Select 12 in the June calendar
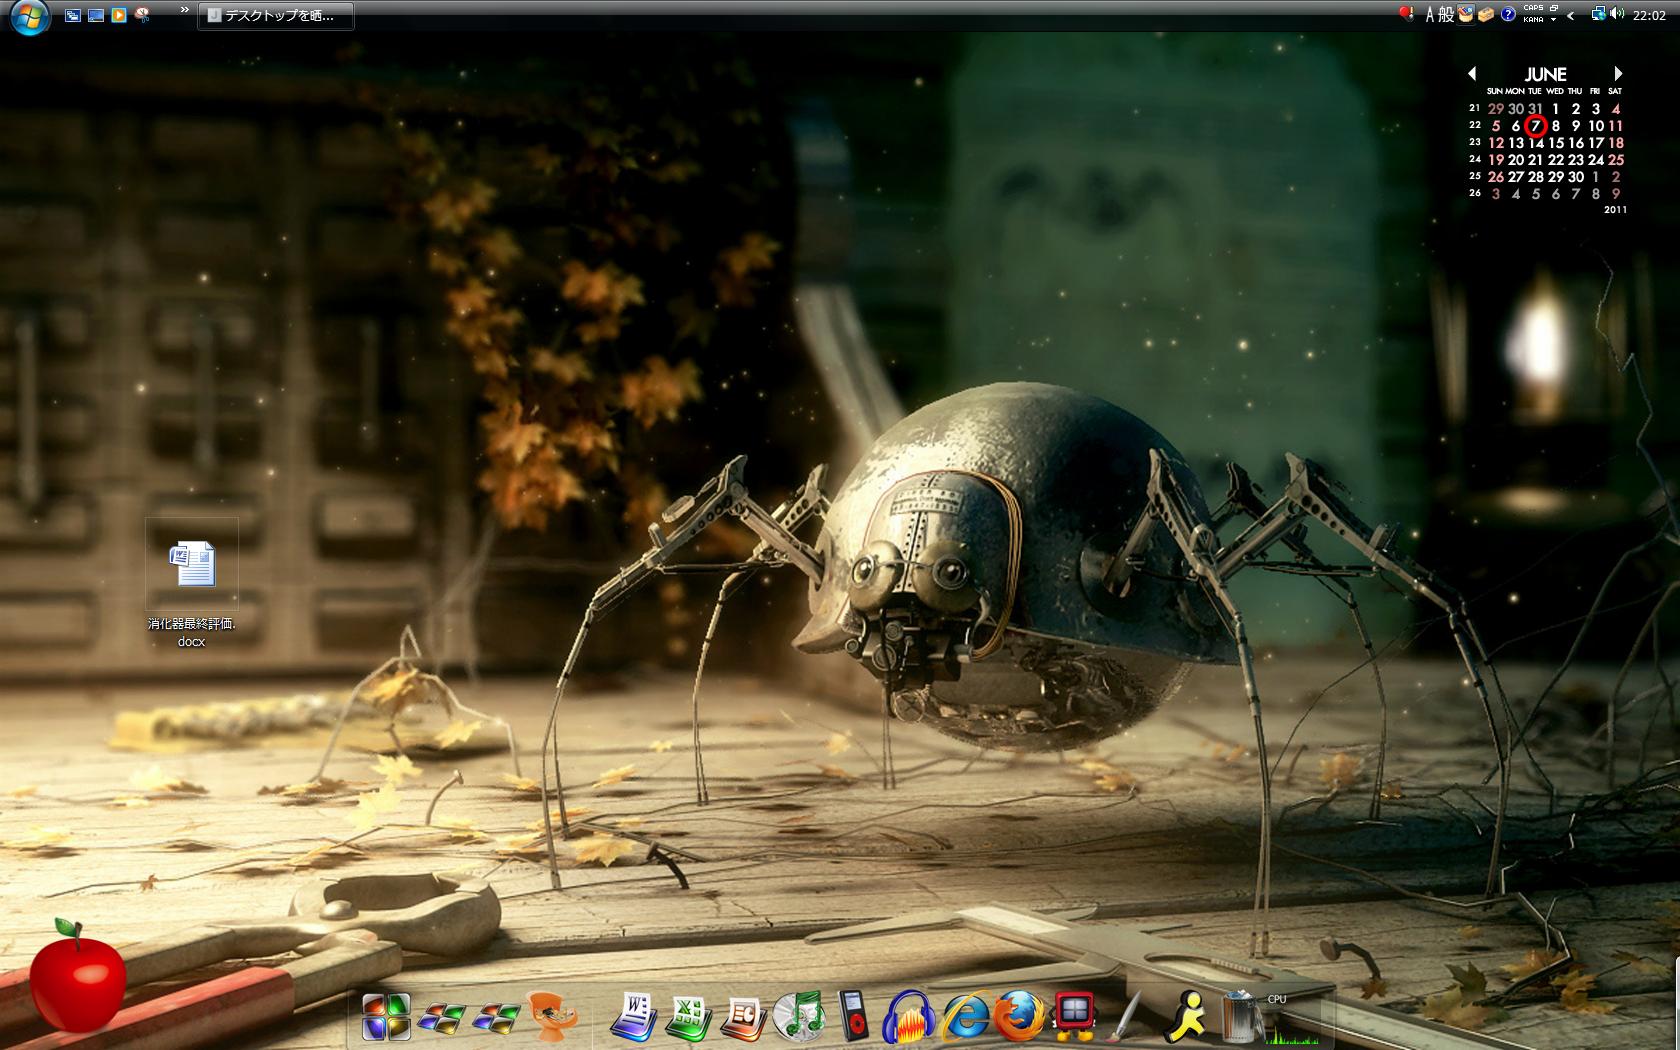The height and width of the screenshot is (1050, 1680). click(x=1496, y=143)
